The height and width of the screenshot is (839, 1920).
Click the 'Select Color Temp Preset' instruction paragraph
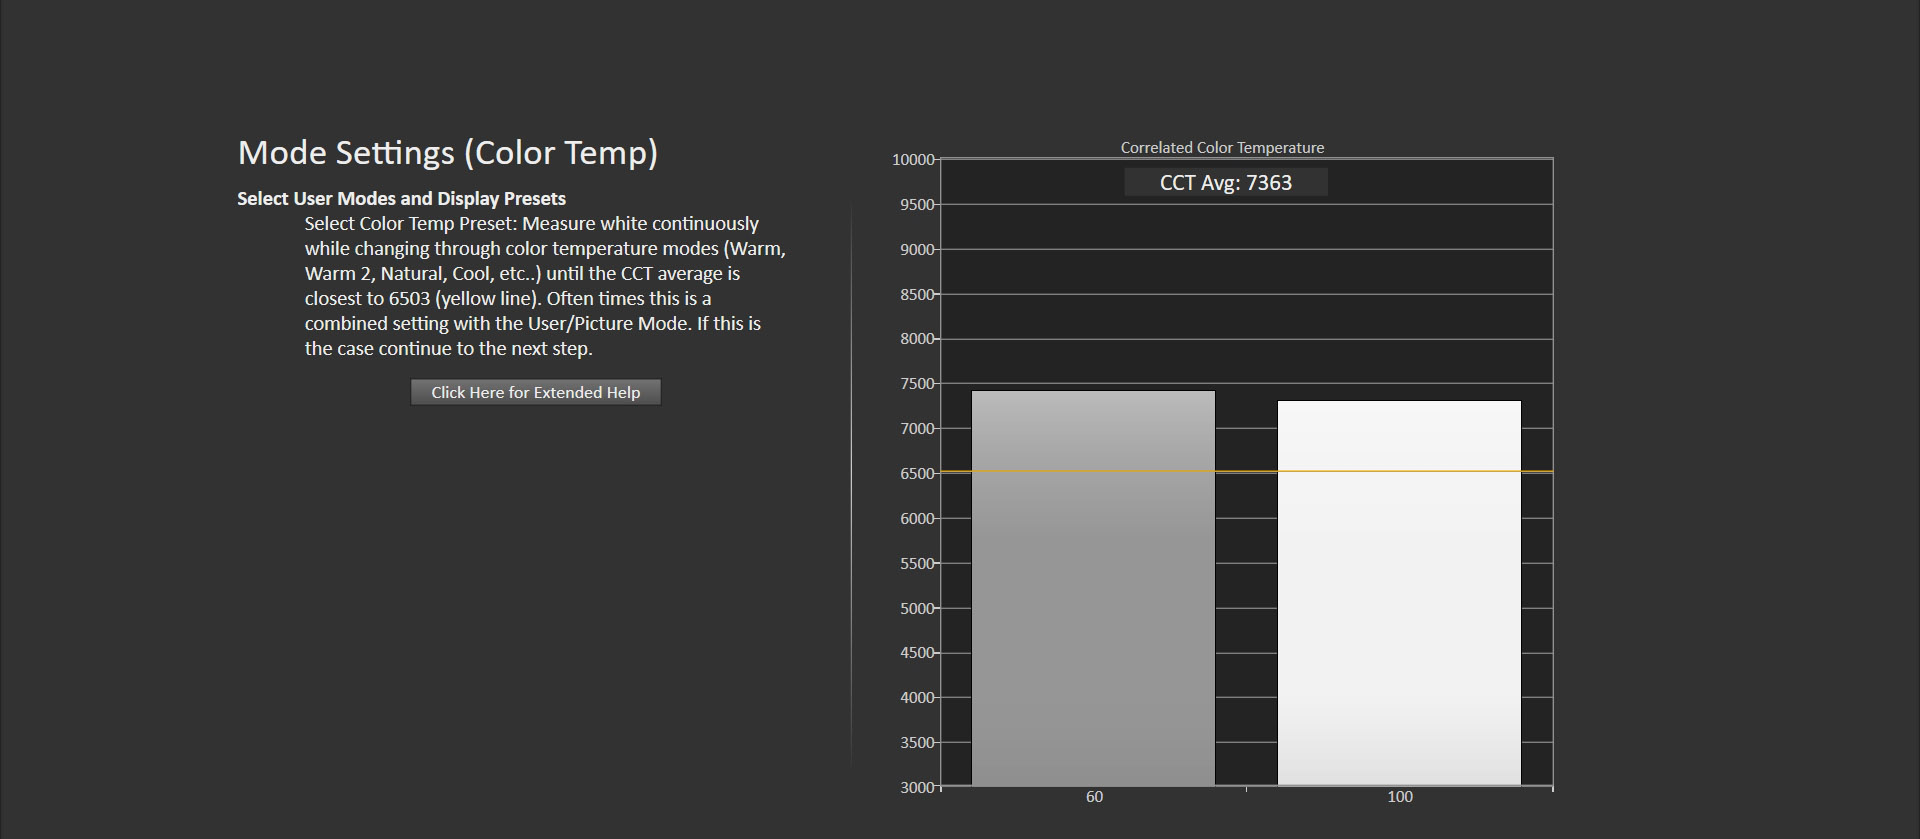pos(545,286)
